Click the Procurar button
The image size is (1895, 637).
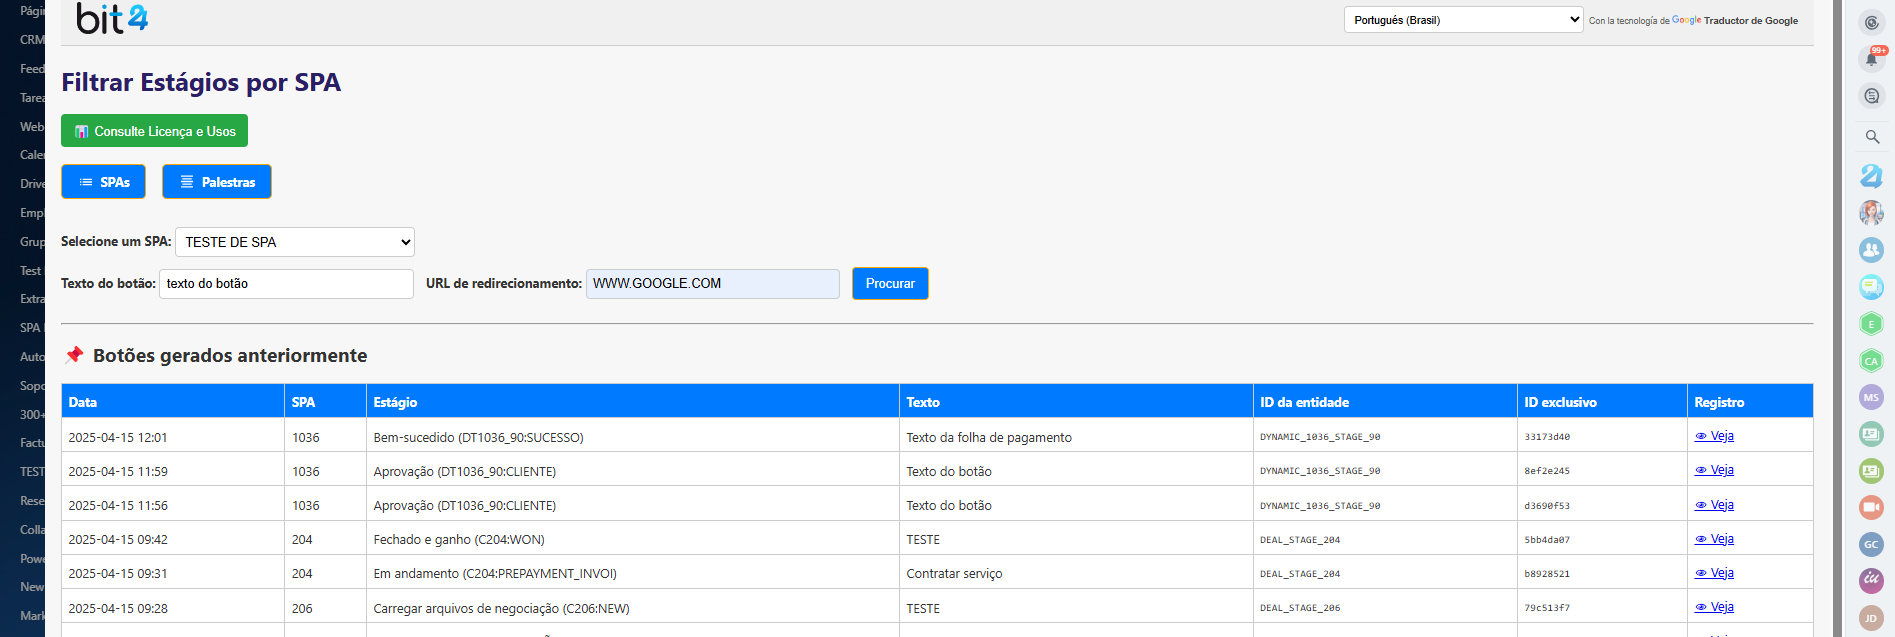[890, 284]
